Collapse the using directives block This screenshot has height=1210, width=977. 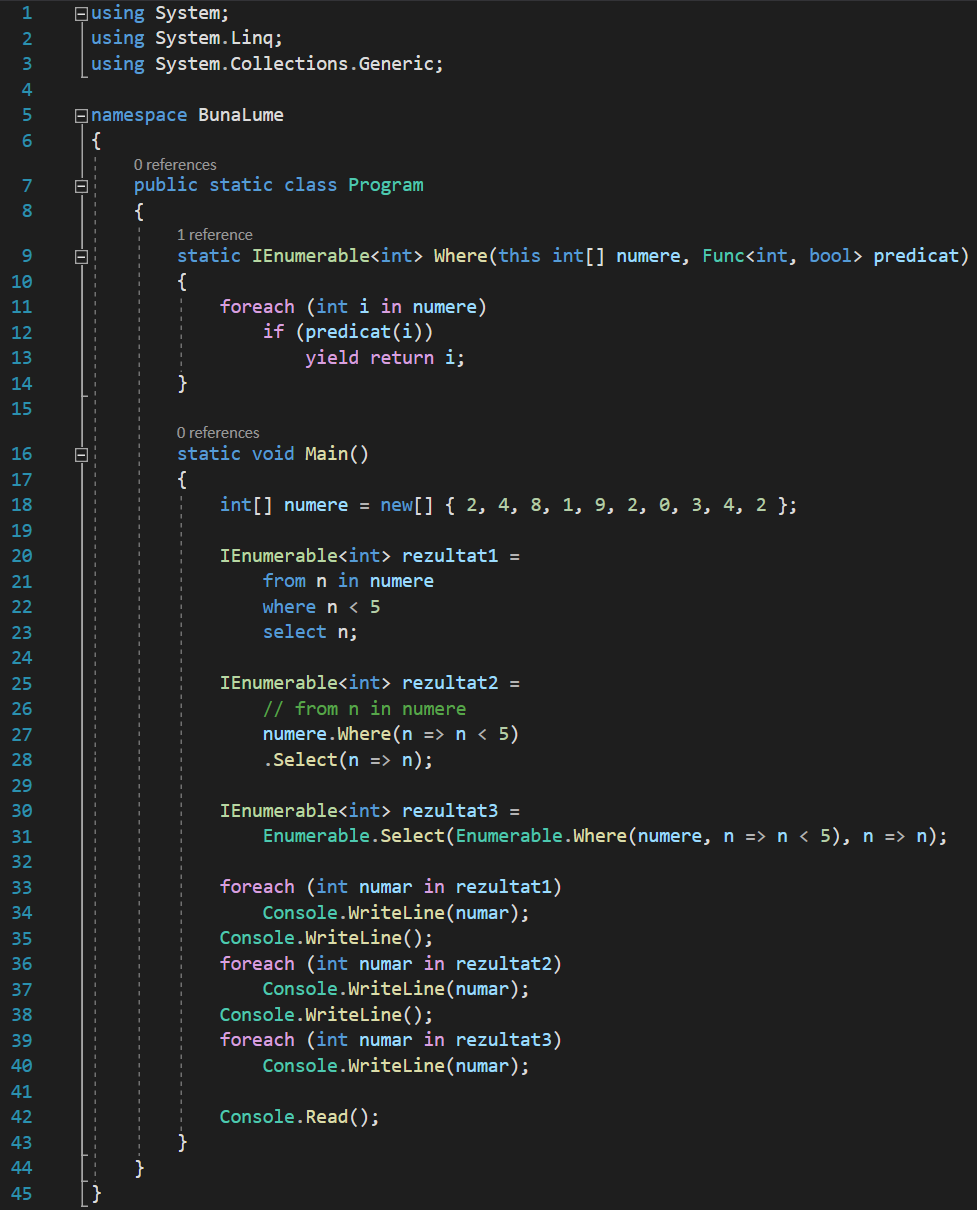81,13
